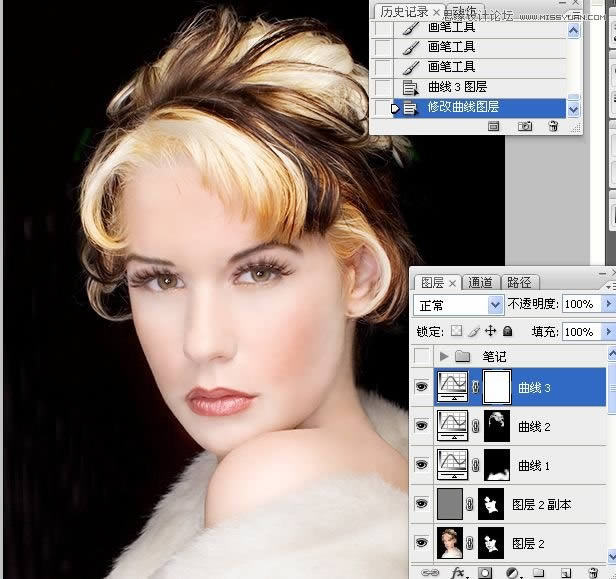Screen dimensions: 616x579
Task: Click the lock transparent pixels icon
Action: tap(456, 331)
